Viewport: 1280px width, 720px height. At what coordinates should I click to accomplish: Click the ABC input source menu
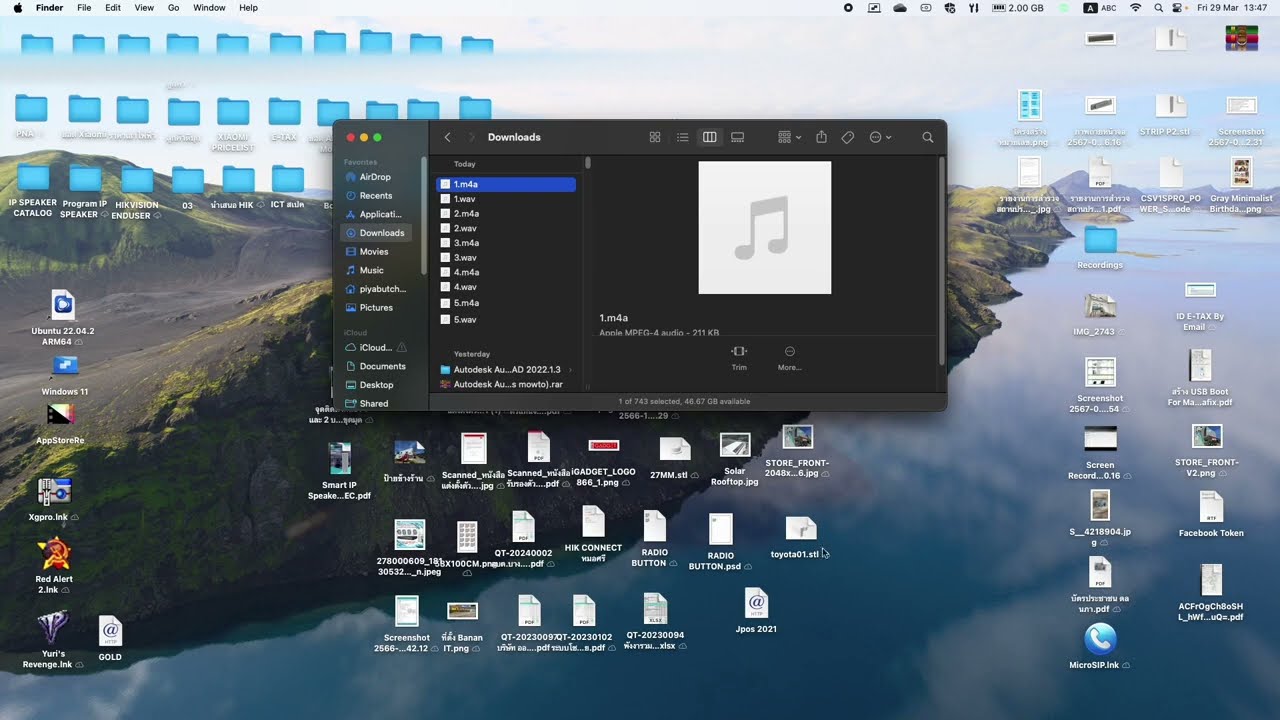pyautogui.click(x=1101, y=8)
